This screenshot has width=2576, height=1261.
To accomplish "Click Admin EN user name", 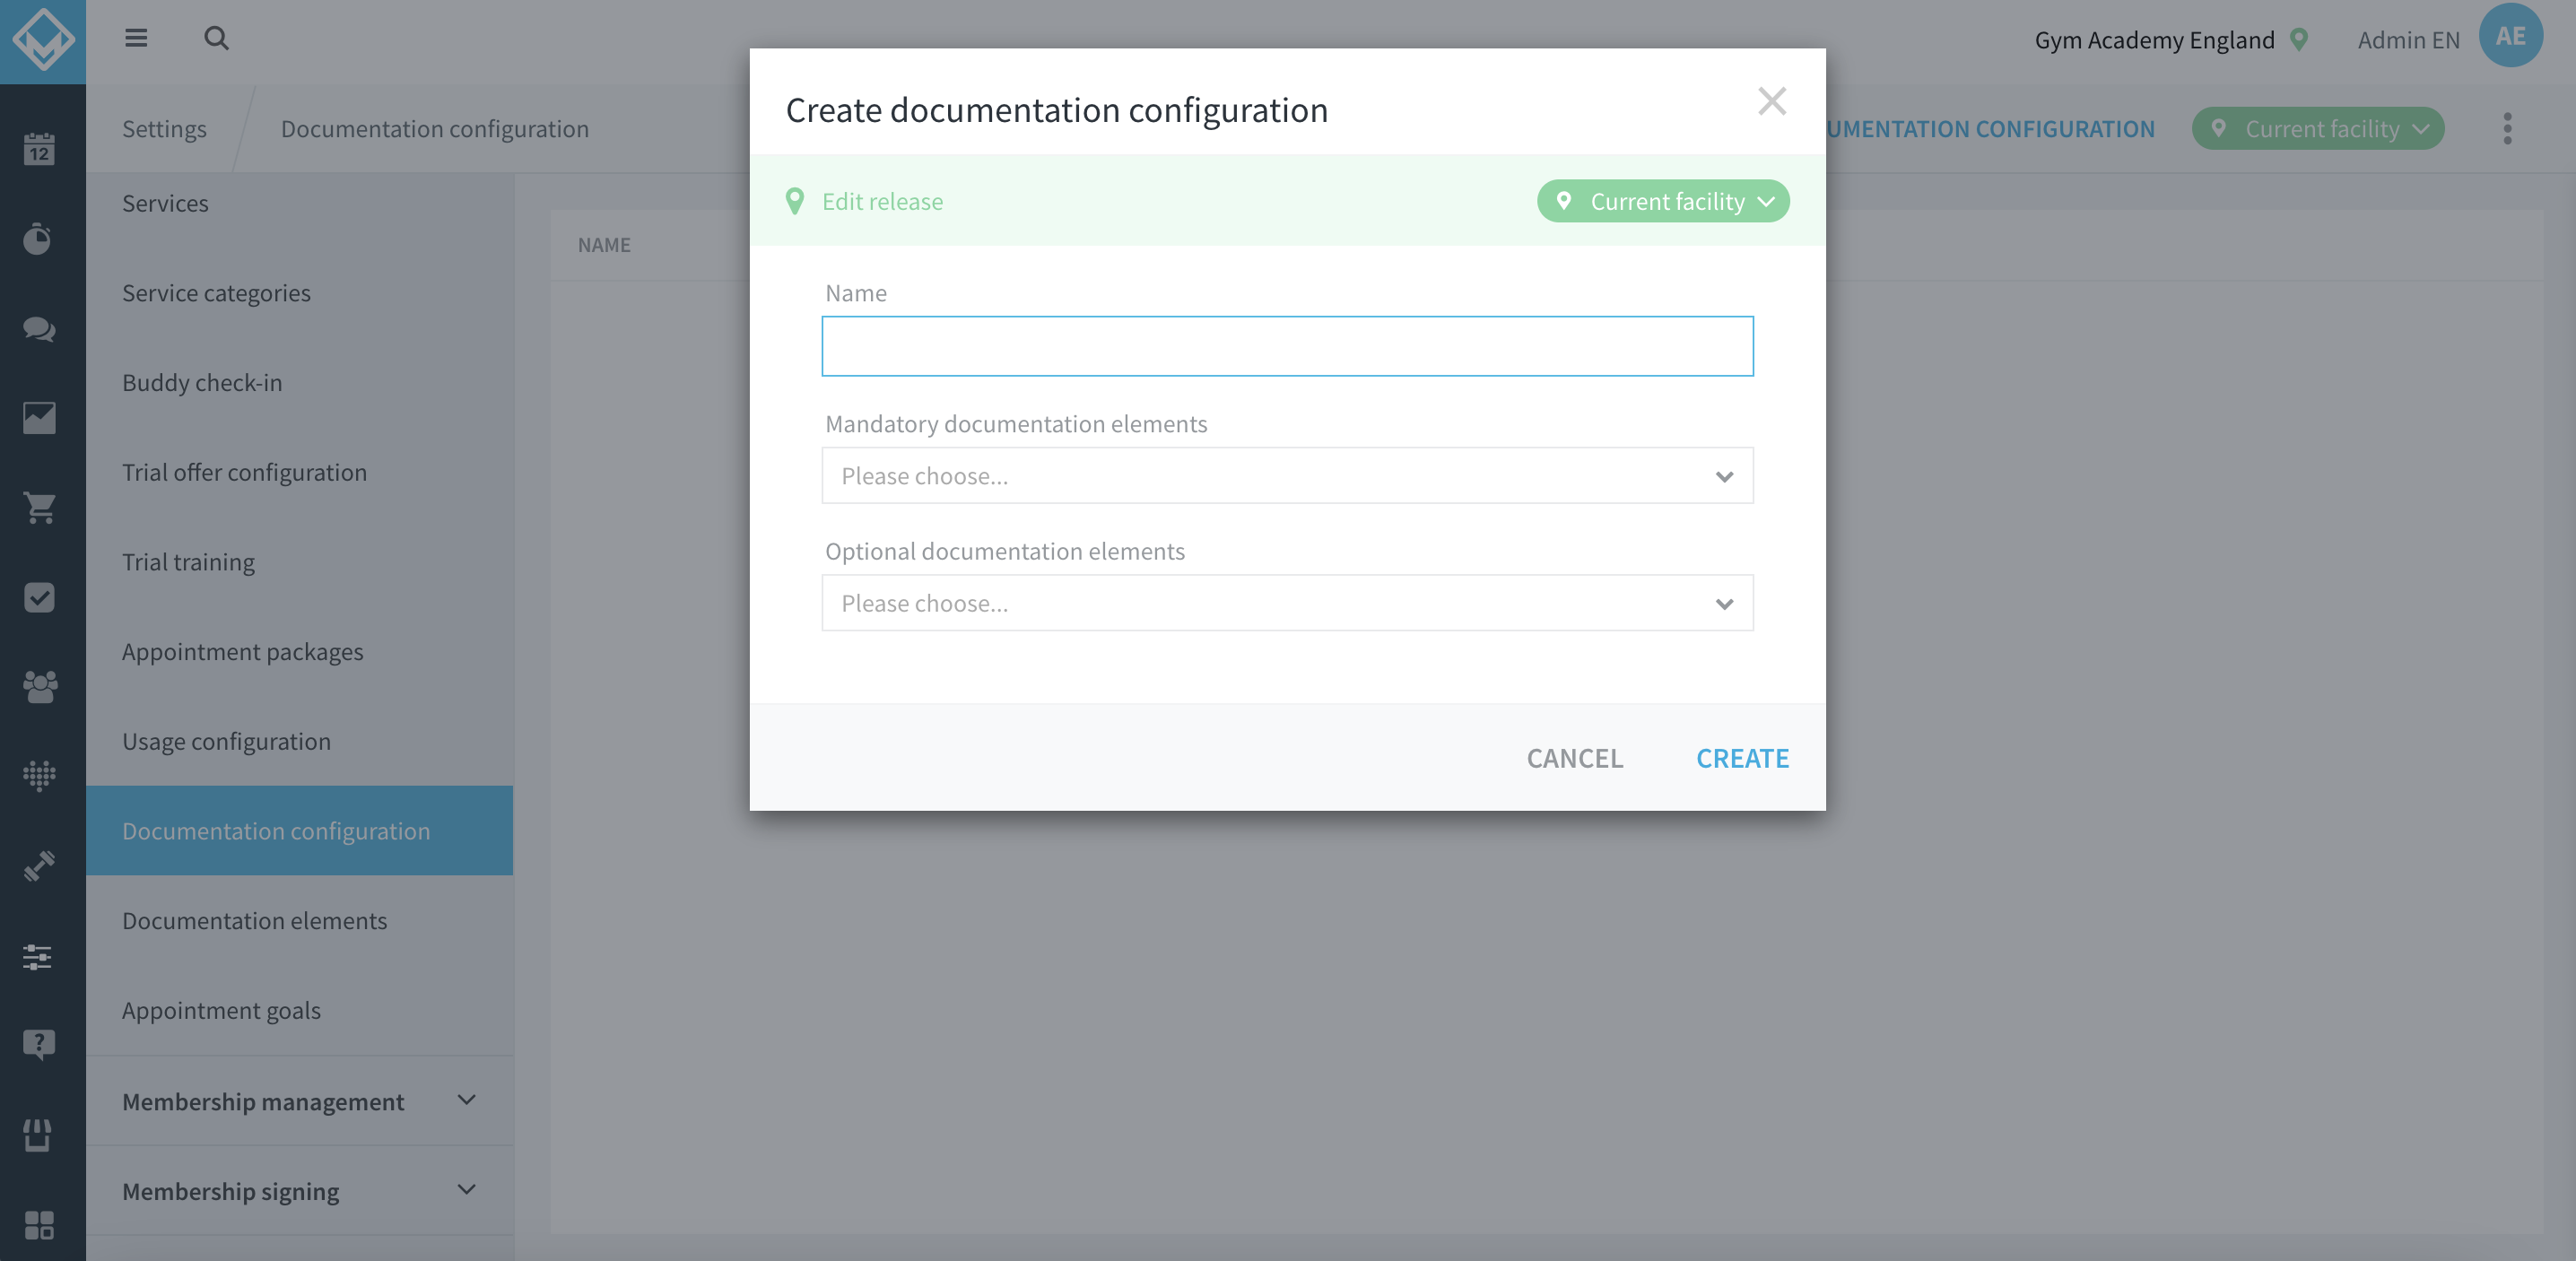I will point(2408,40).
